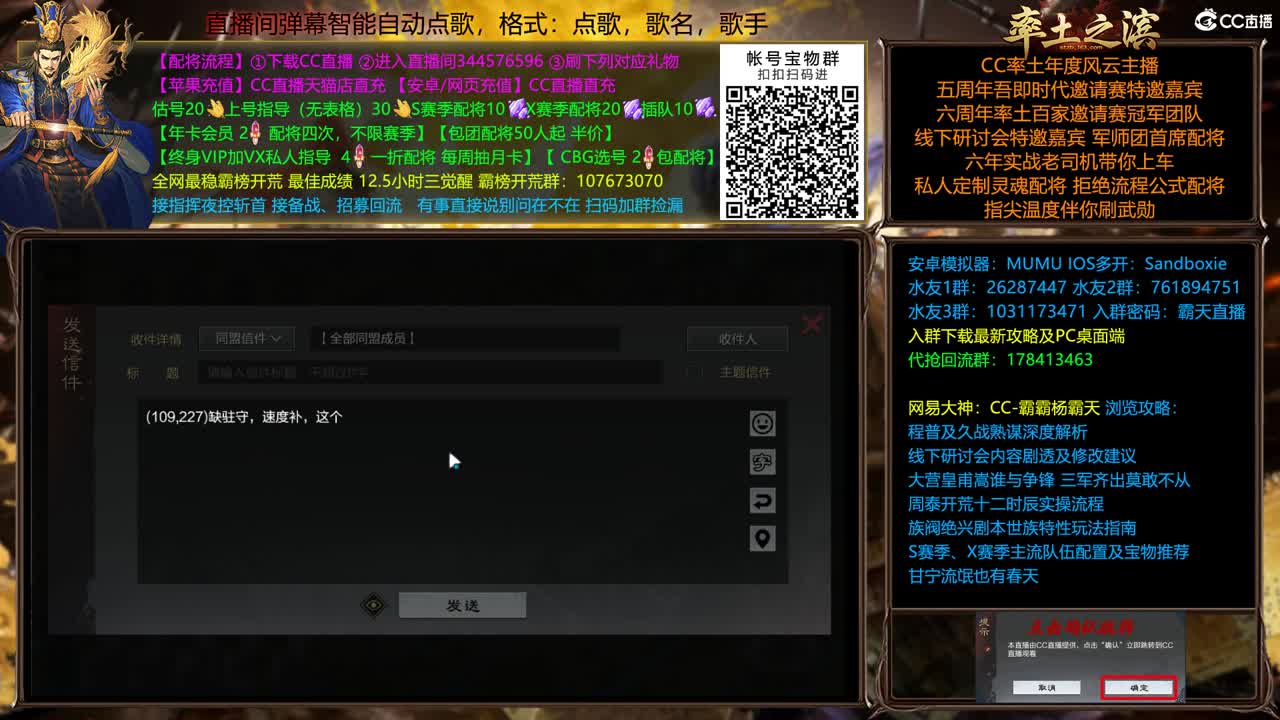This screenshot has width=1280, height=720.
Task: Click the return-arrow icon in mail editor
Action: tap(762, 501)
